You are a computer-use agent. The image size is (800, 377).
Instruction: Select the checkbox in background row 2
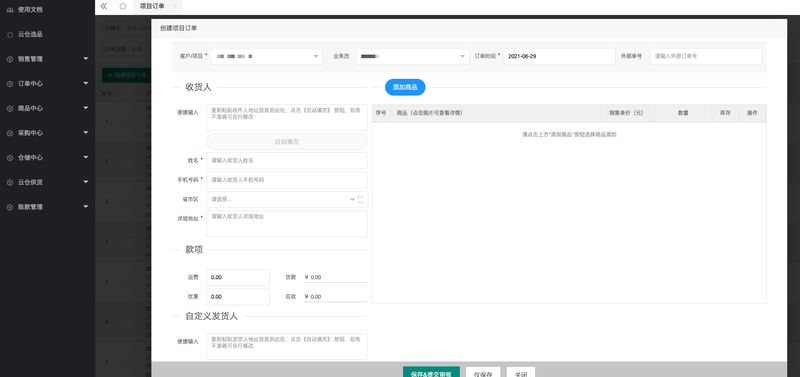click(129, 162)
